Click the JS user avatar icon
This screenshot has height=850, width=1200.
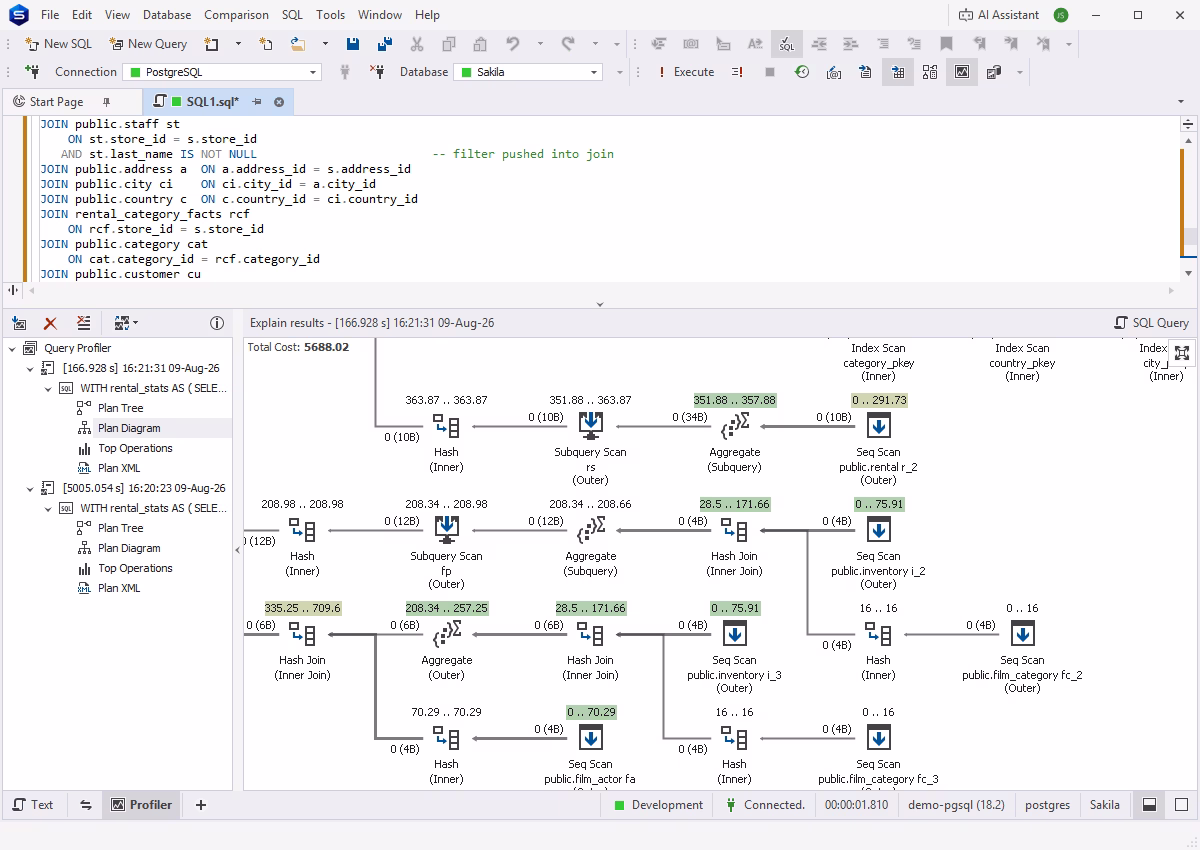point(1060,15)
